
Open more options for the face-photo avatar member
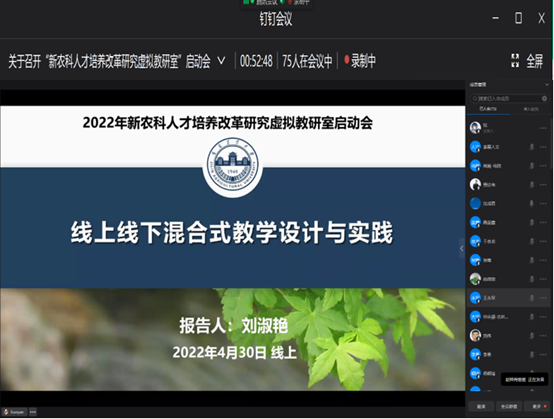pyautogui.click(x=543, y=336)
